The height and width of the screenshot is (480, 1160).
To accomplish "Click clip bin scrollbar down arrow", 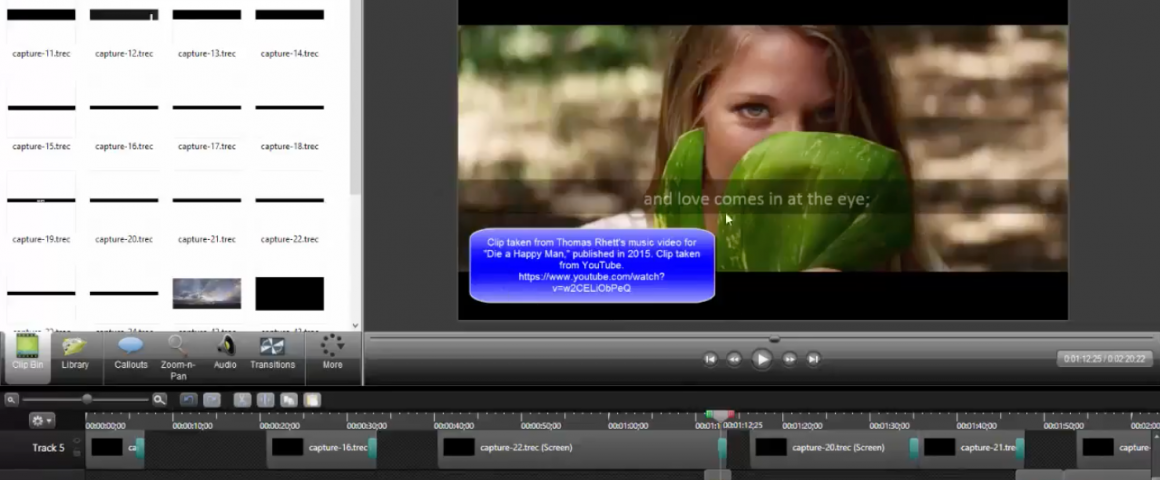I will 355,325.
